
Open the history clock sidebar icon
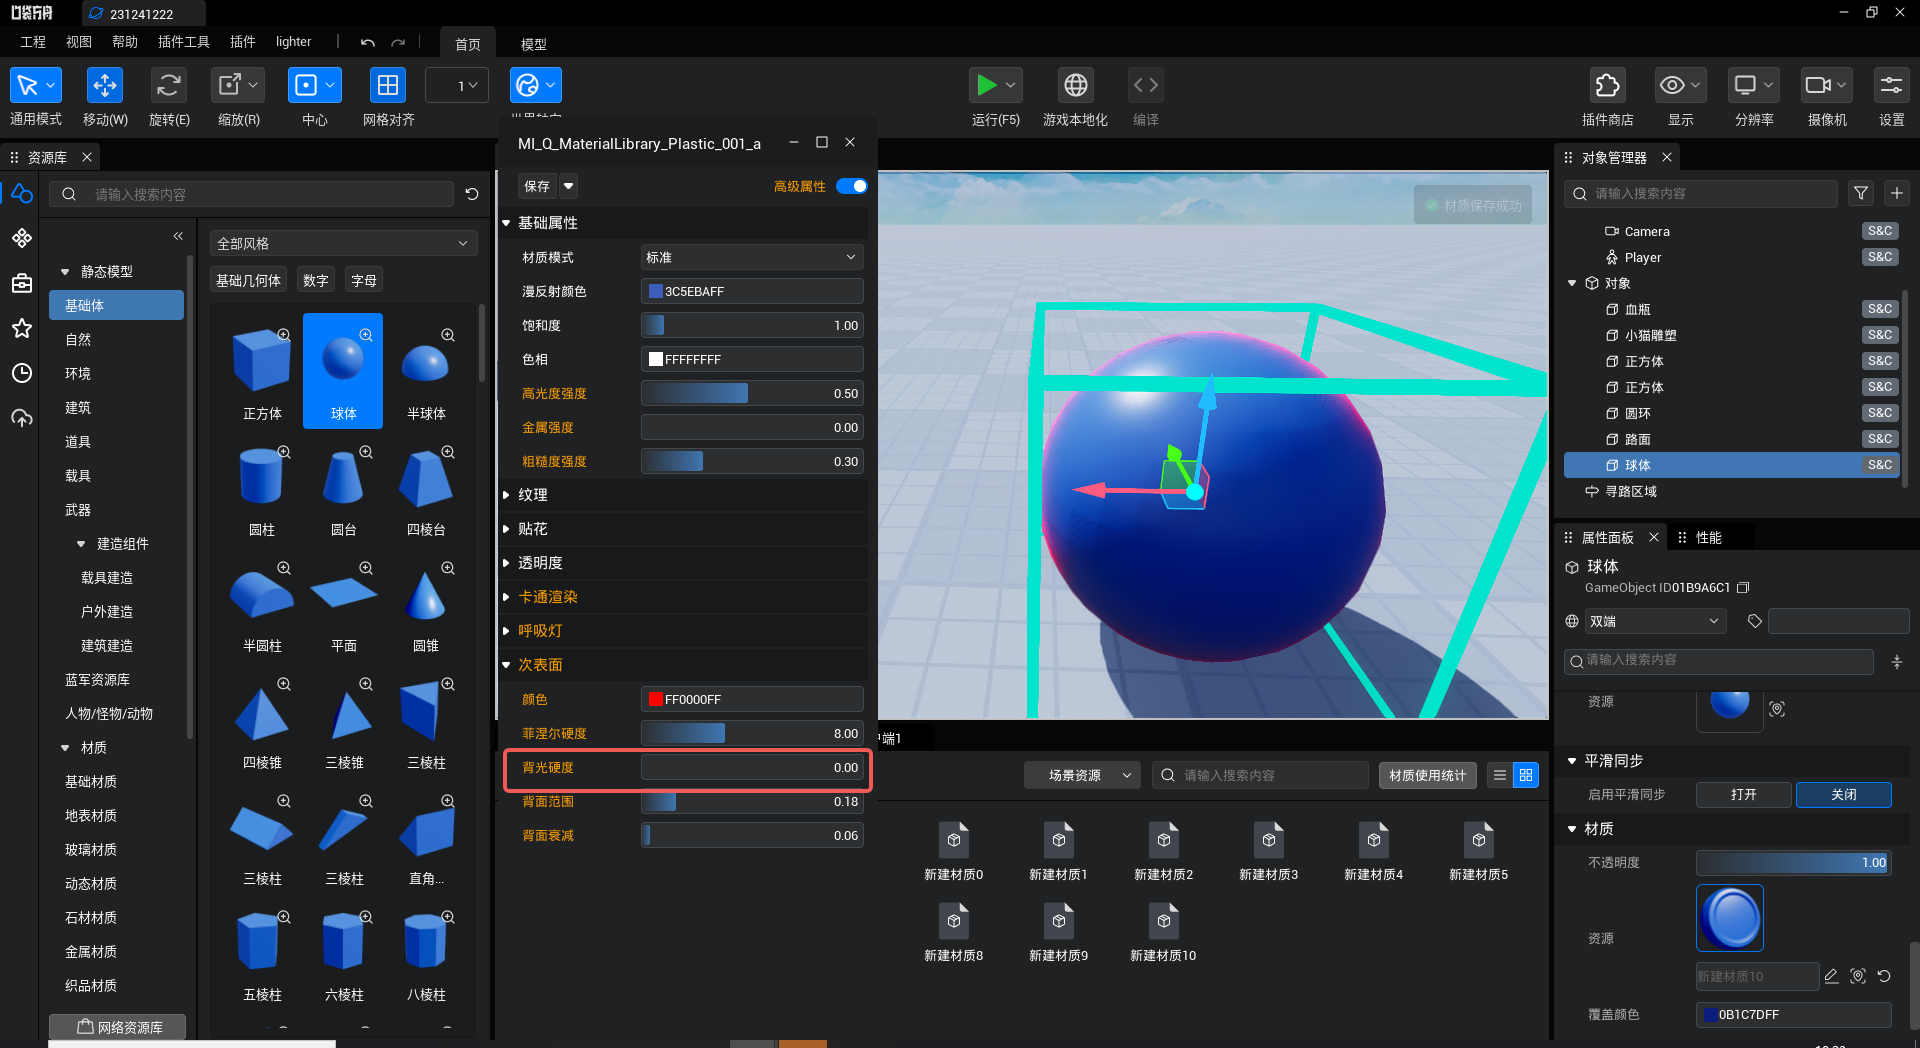tap(21, 373)
